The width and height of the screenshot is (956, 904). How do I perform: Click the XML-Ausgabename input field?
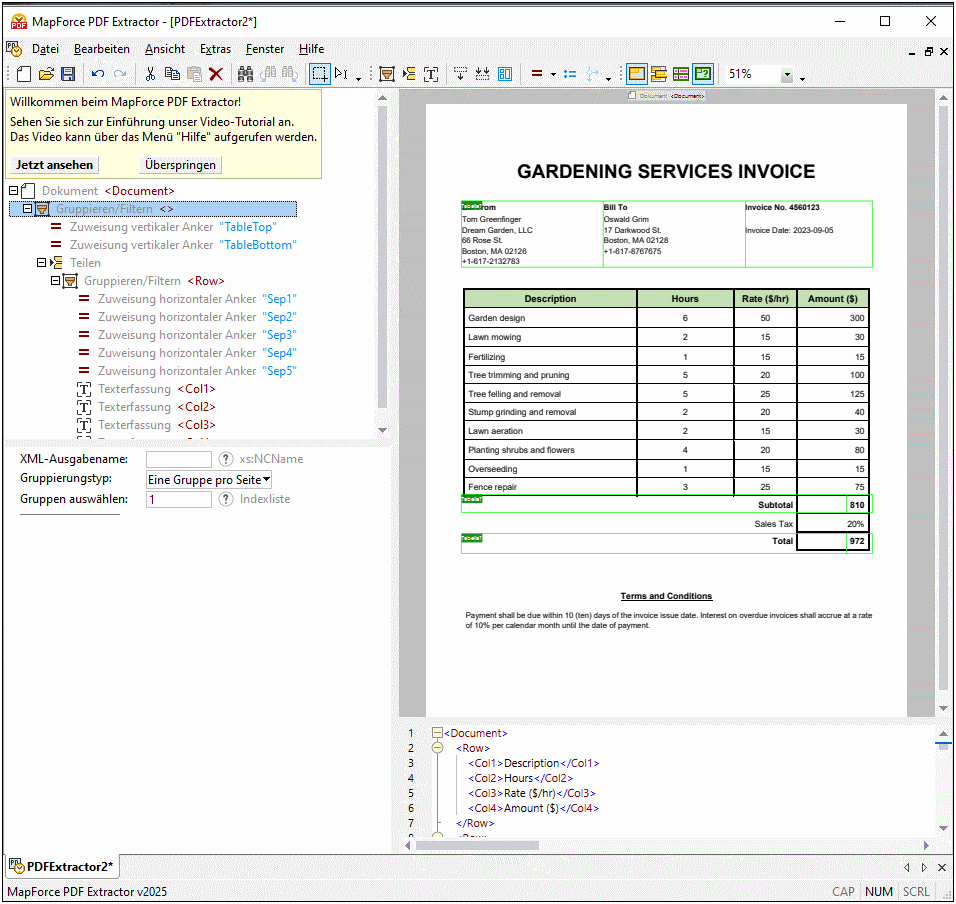click(x=179, y=459)
